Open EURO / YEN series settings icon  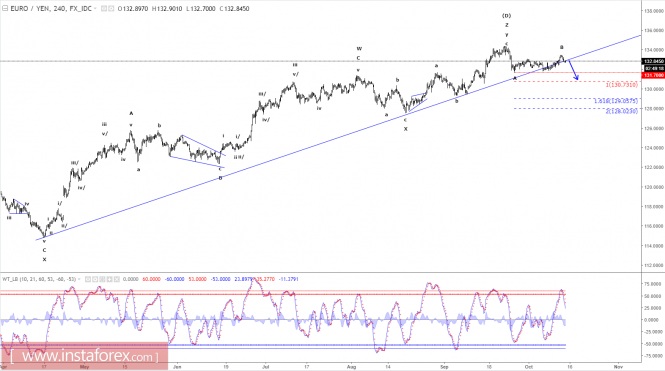pos(111,8)
